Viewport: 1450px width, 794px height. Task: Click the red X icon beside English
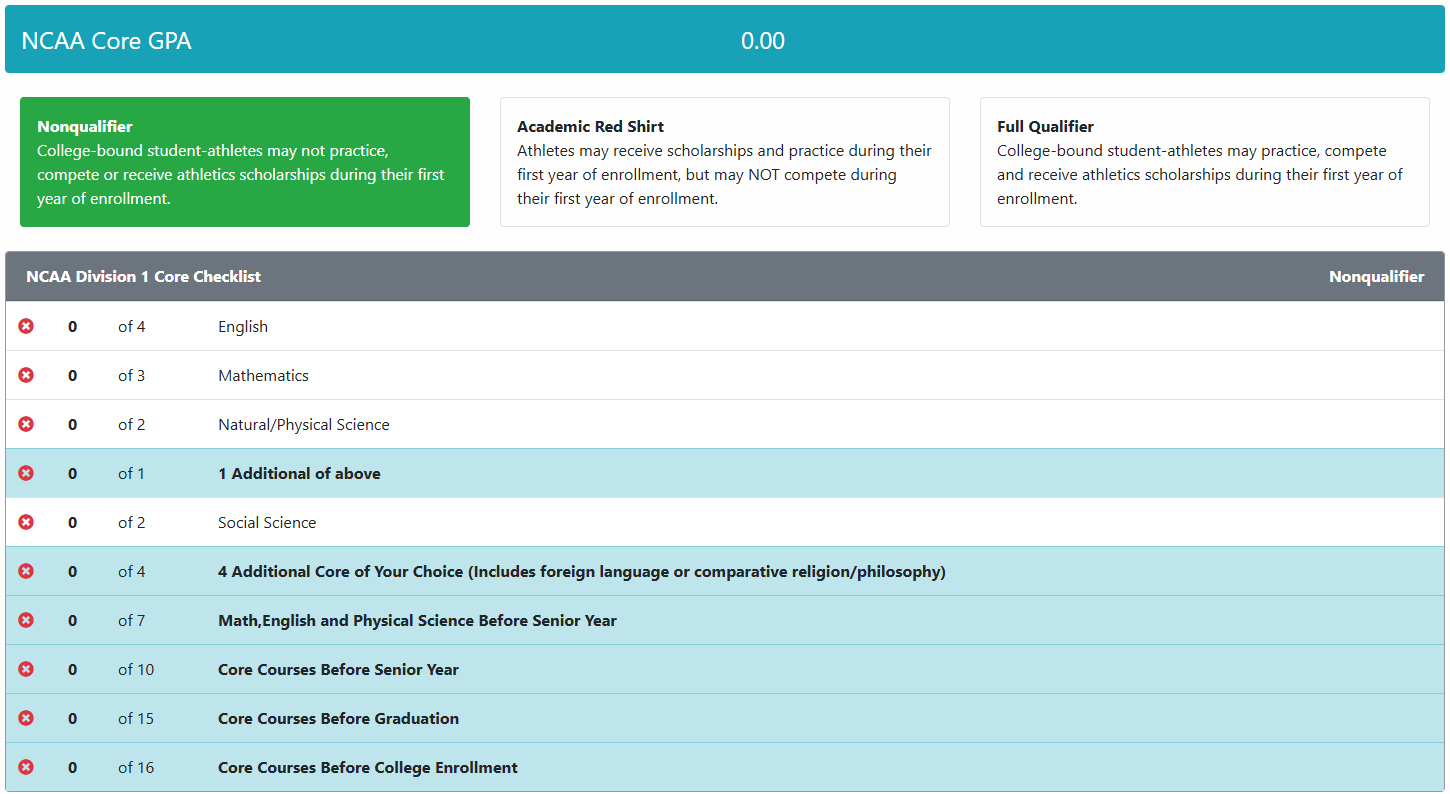[x=26, y=326]
